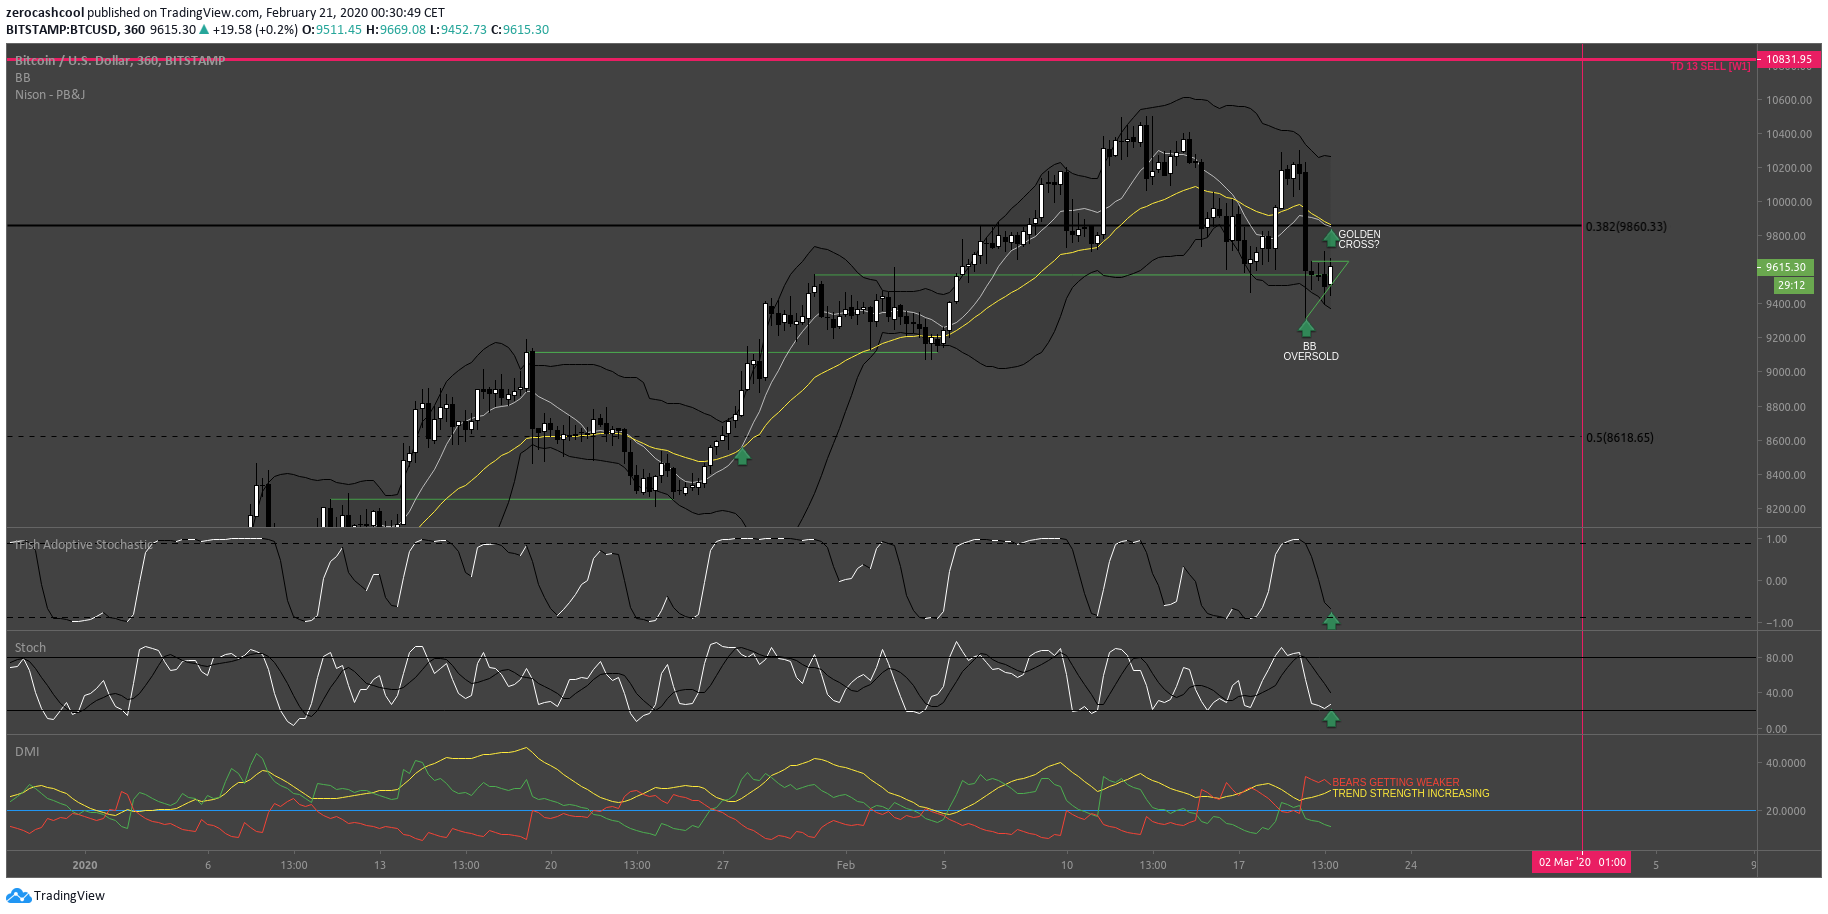Click the GOLDEN CROSS? annotation

(1359, 239)
